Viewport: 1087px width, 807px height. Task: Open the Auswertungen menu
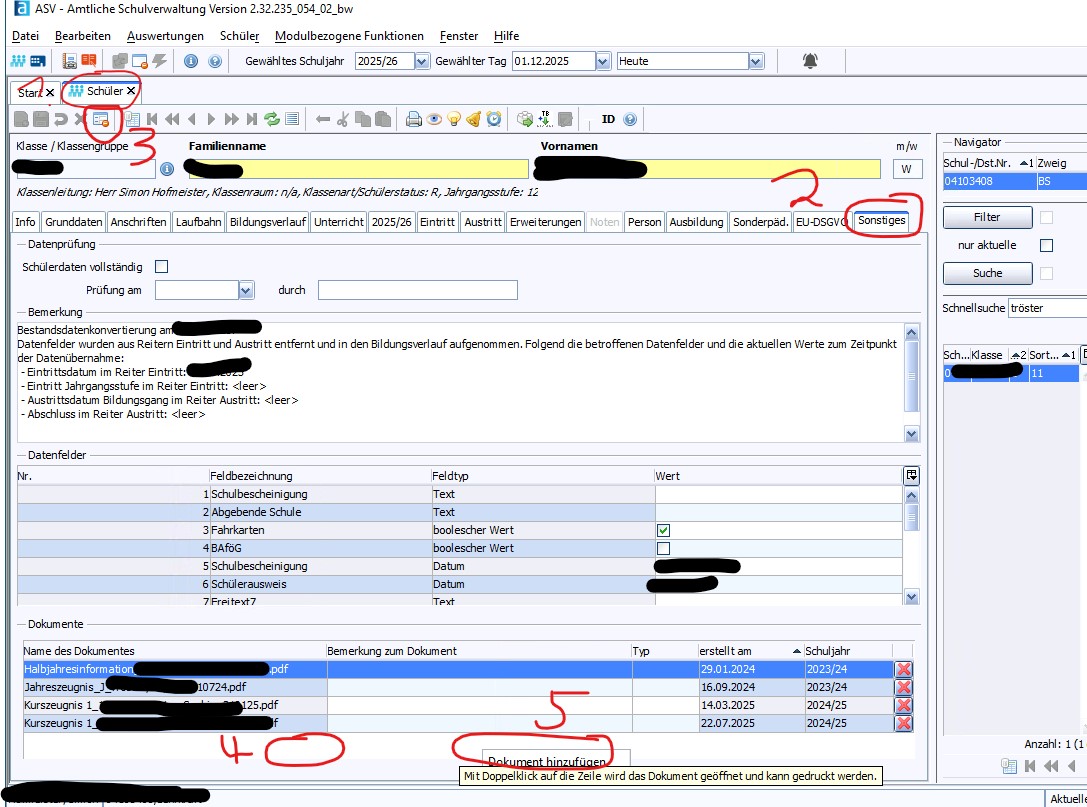click(165, 36)
